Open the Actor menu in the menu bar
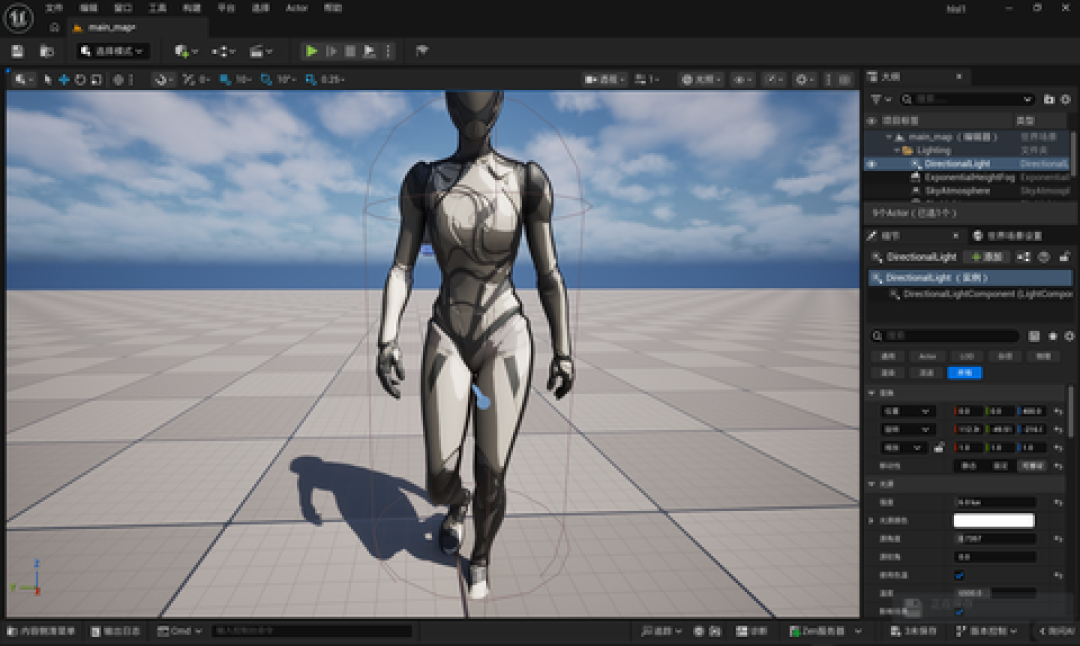1080x646 pixels. [297, 8]
